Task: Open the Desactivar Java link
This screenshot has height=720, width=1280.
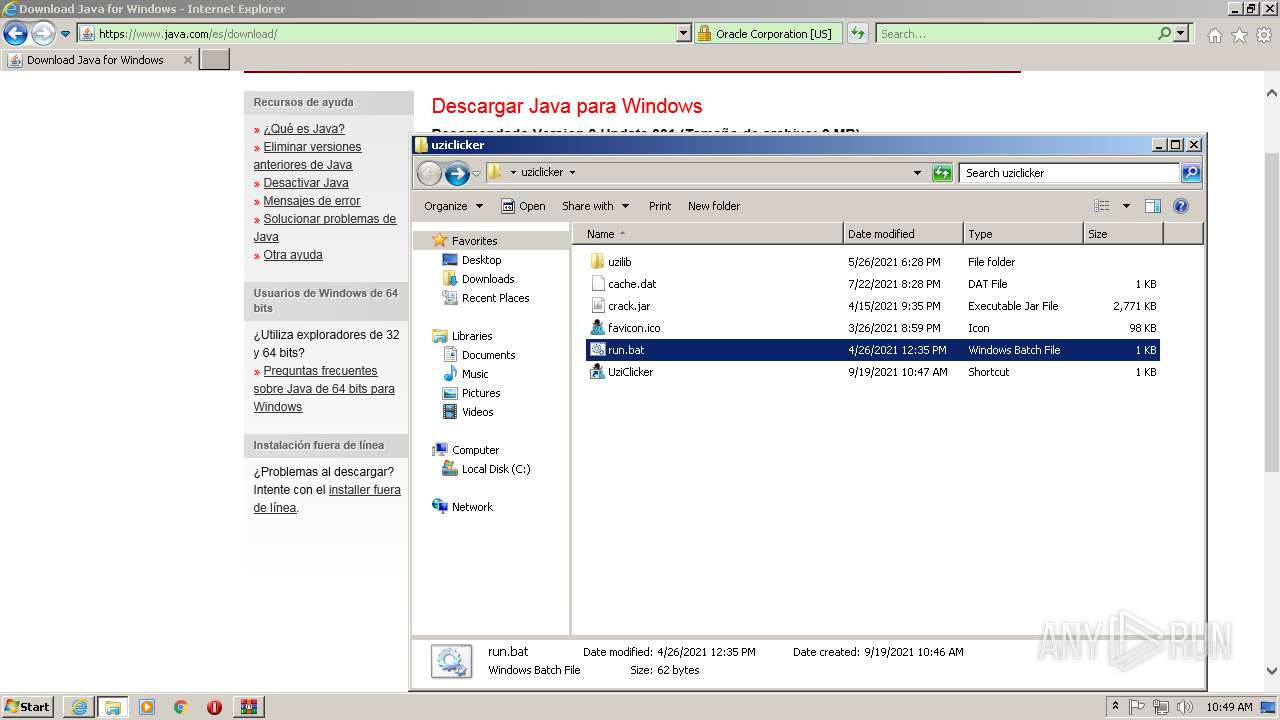Action: (x=306, y=183)
